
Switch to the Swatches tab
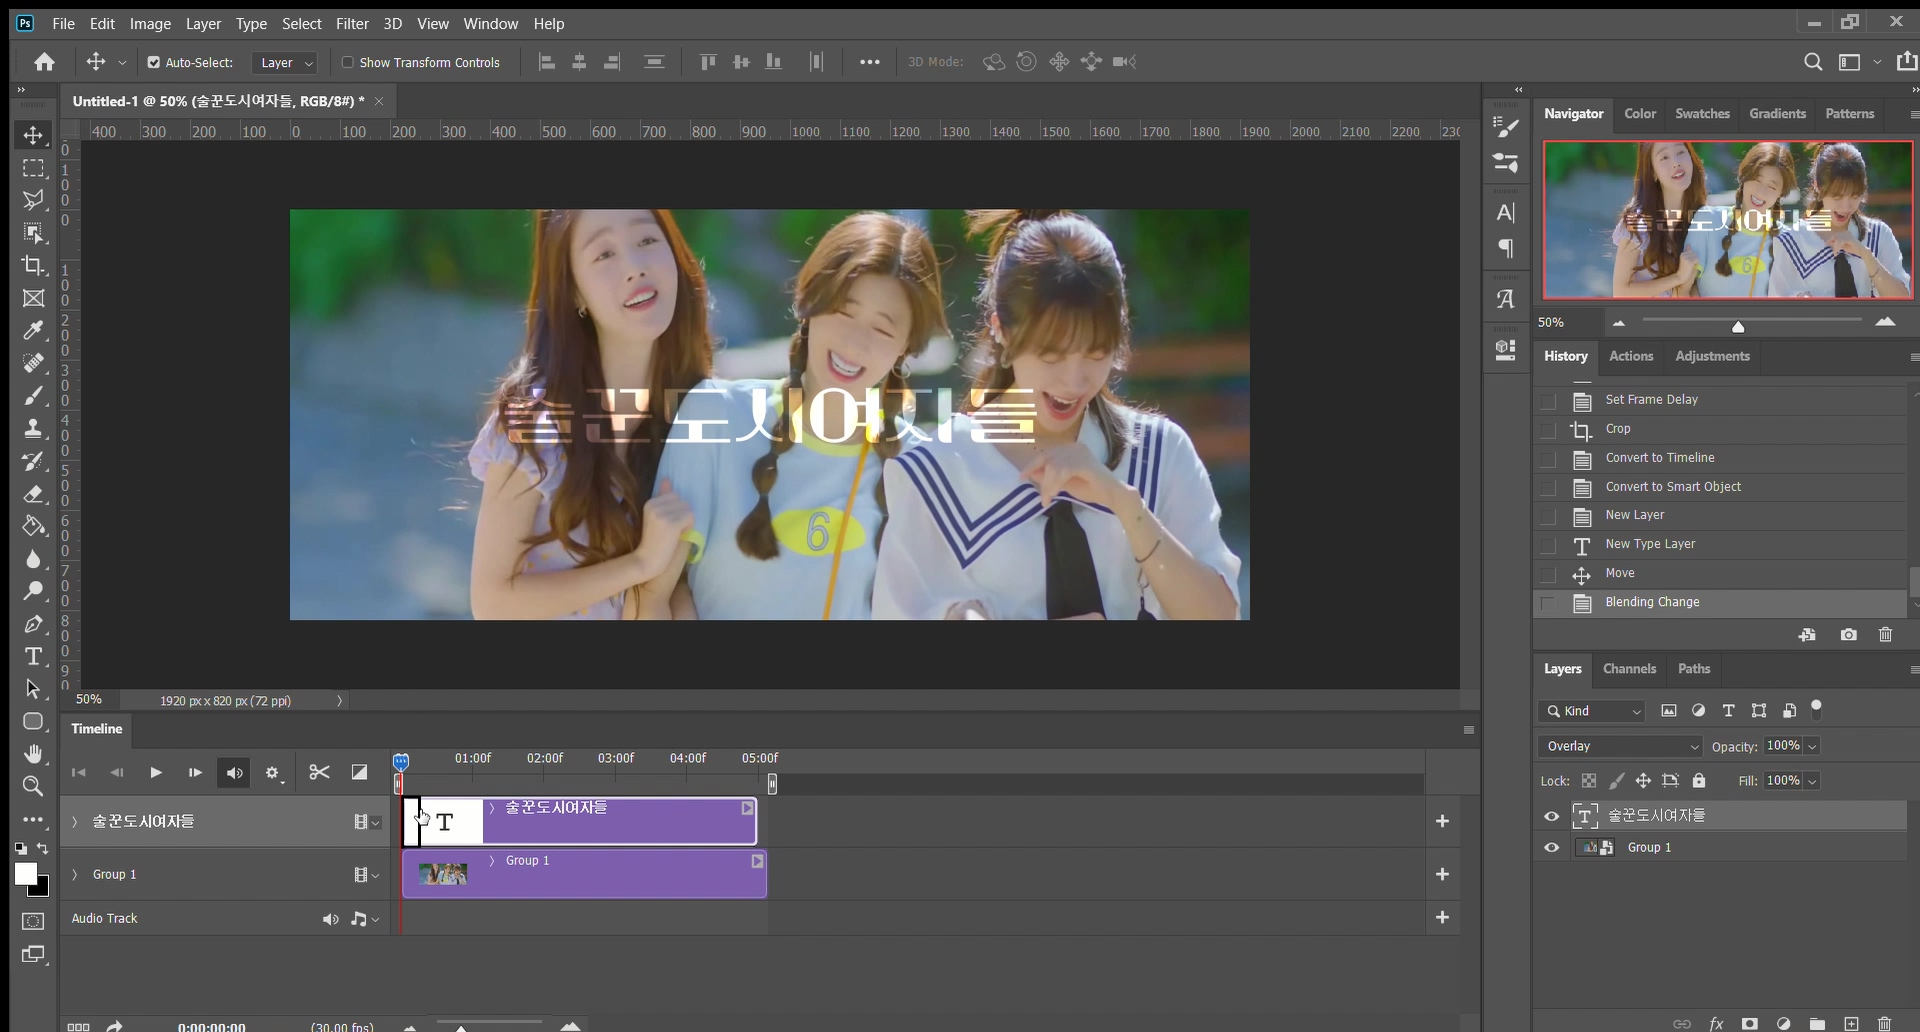click(x=1702, y=114)
